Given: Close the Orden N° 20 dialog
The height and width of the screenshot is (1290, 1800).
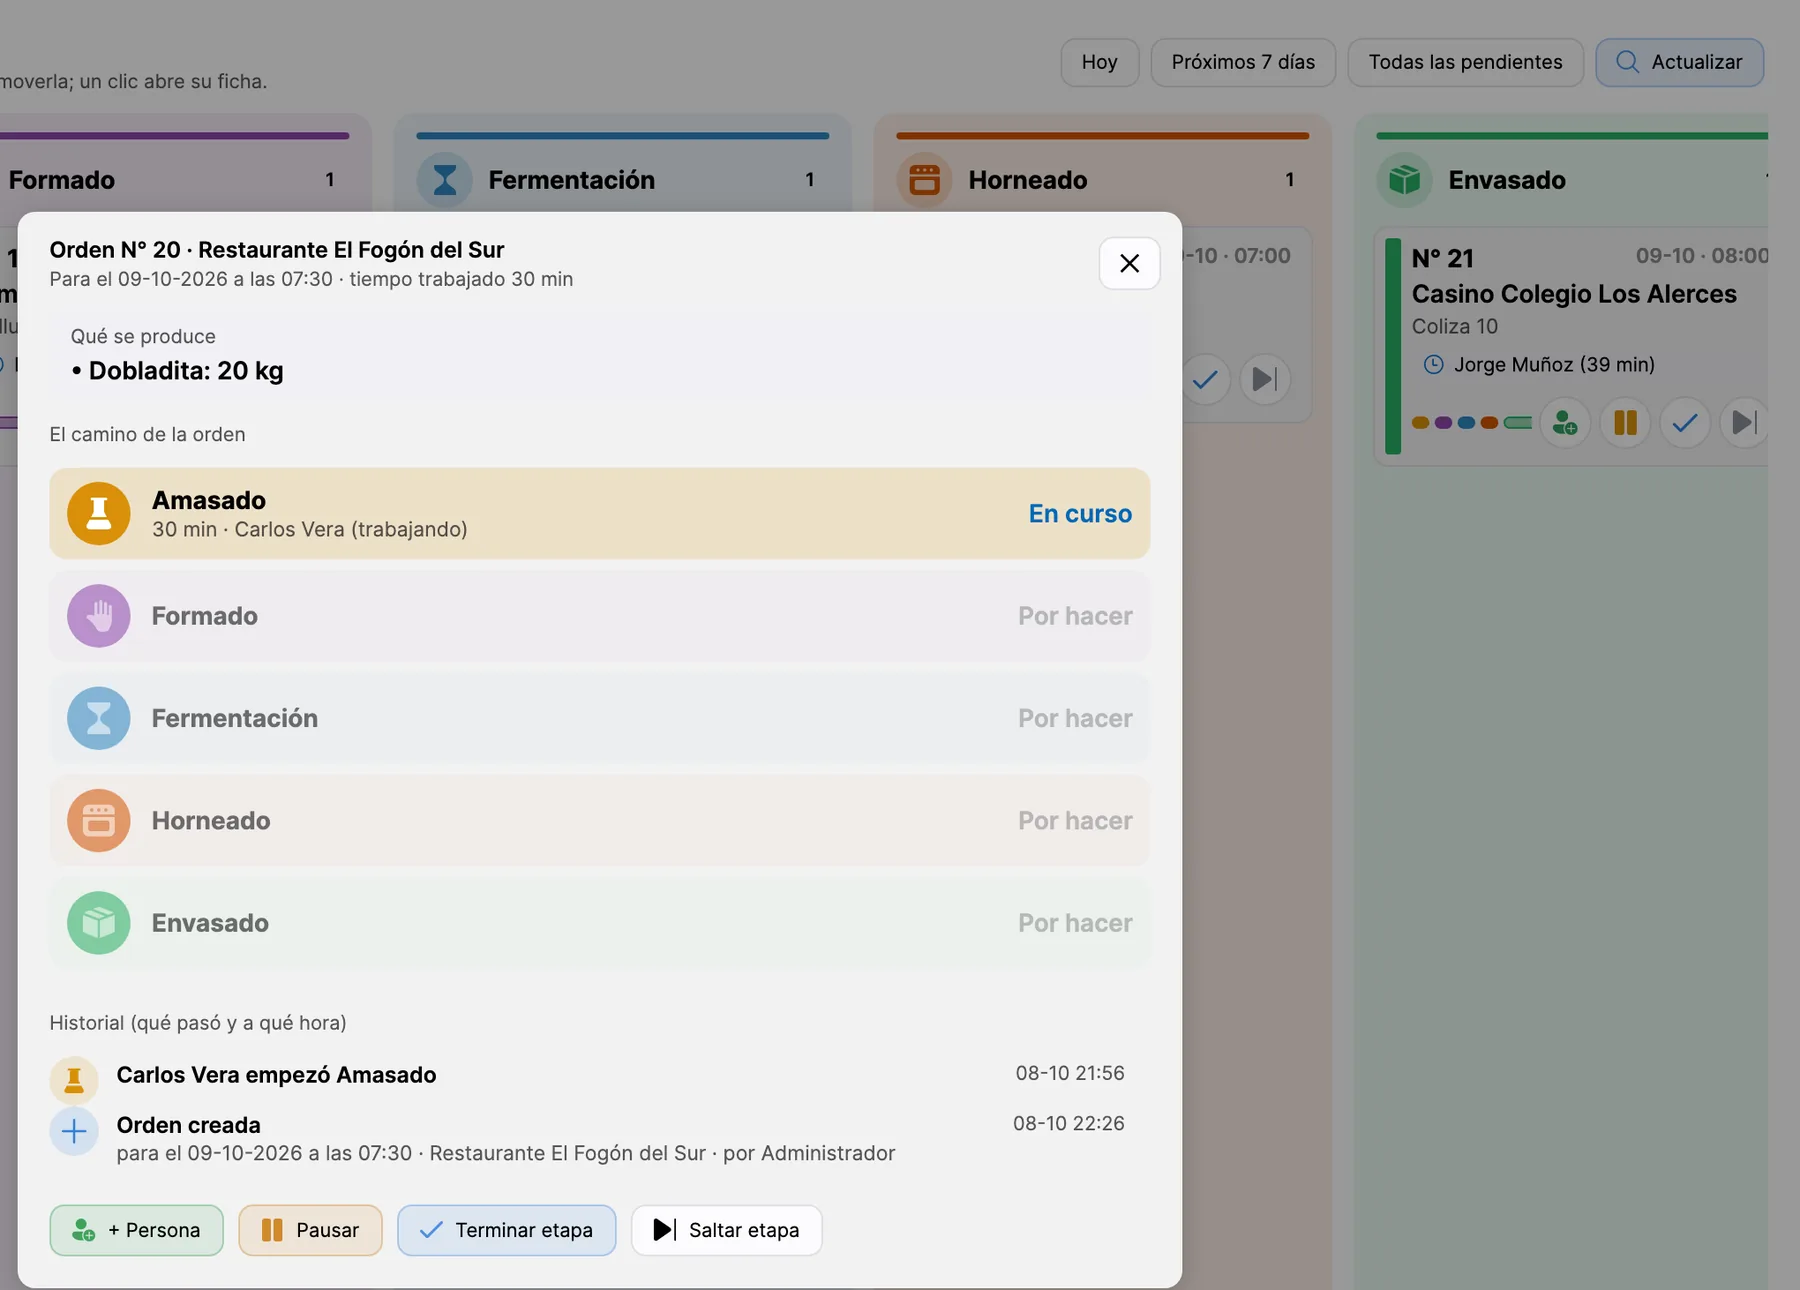Looking at the screenshot, I should pos(1130,263).
